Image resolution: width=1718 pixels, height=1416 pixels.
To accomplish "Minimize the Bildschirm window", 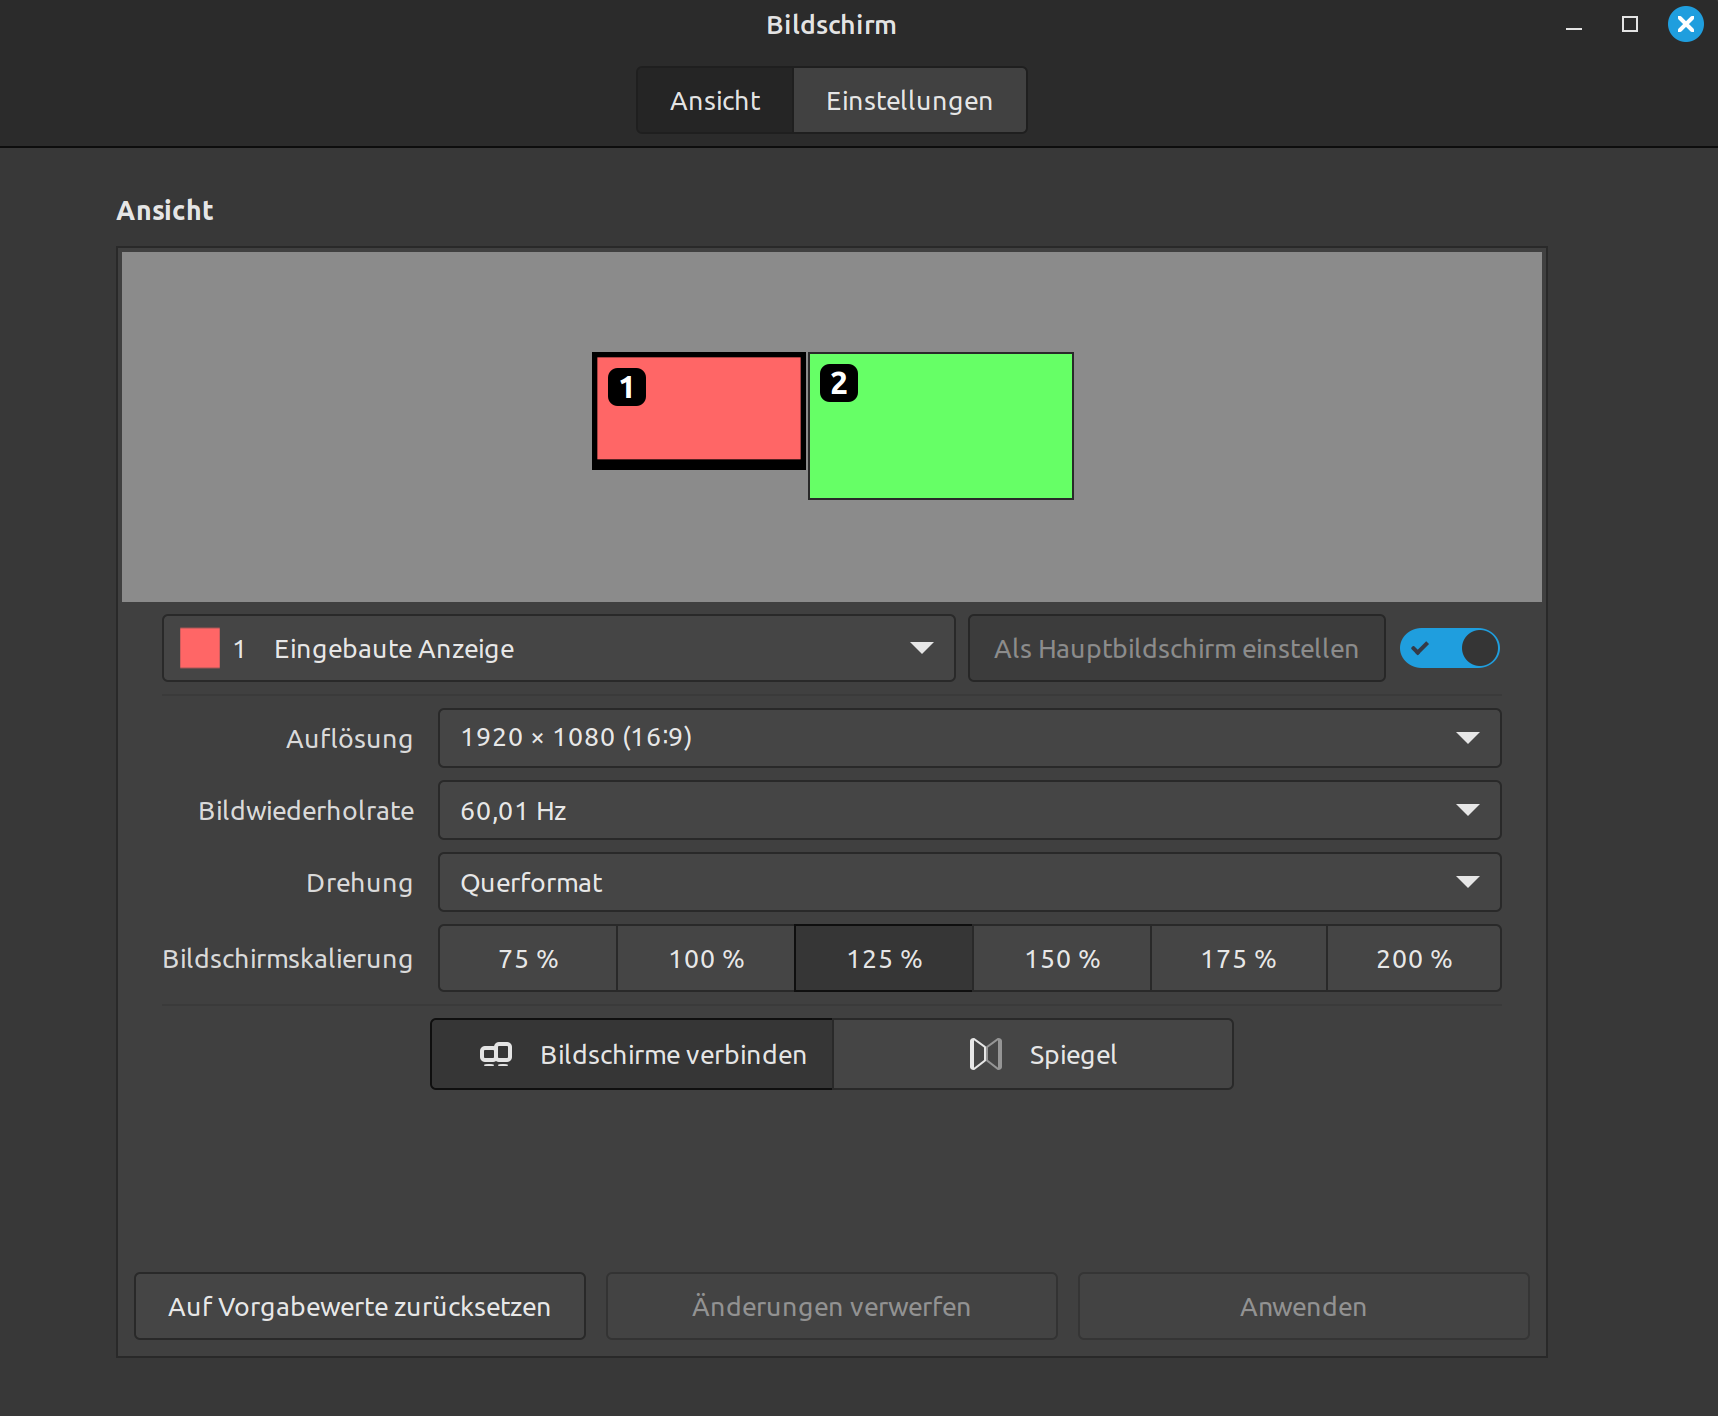I will click(x=1574, y=25).
